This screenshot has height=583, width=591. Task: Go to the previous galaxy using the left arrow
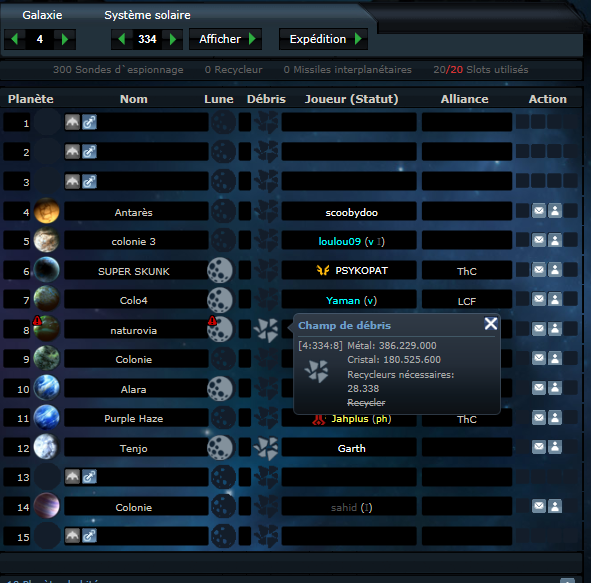click(x=15, y=39)
